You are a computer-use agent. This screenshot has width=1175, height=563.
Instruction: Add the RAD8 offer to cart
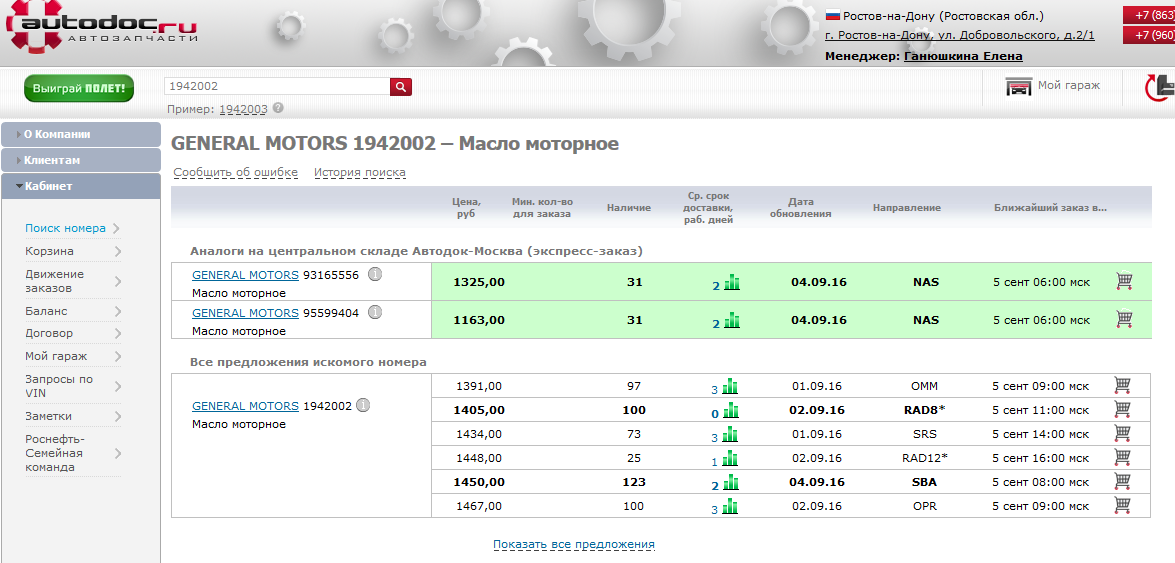click(1122, 410)
